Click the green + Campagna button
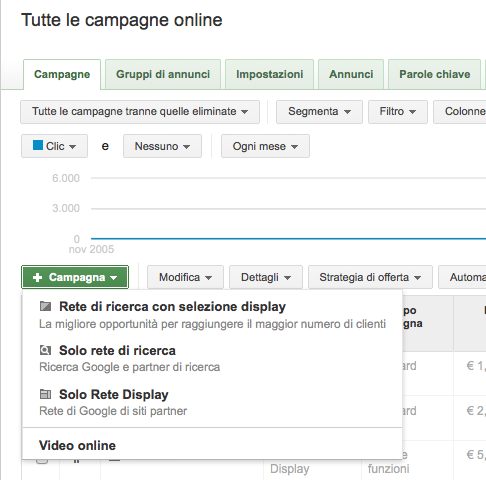The width and height of the screenshot is (486, 480). pyautogui.click(x=75, y=277)
